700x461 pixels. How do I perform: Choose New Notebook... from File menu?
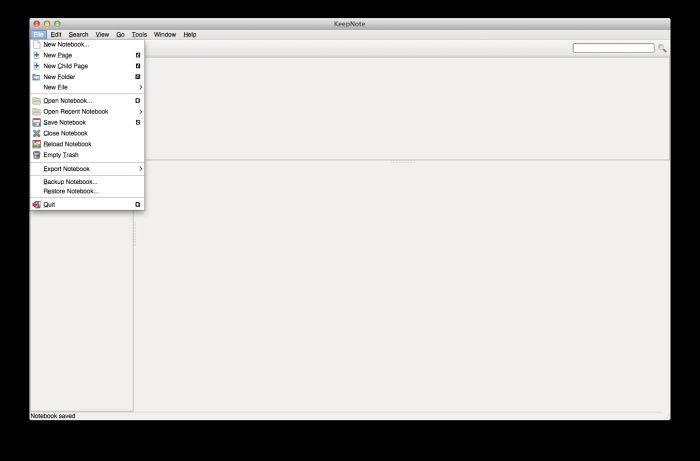87,45
